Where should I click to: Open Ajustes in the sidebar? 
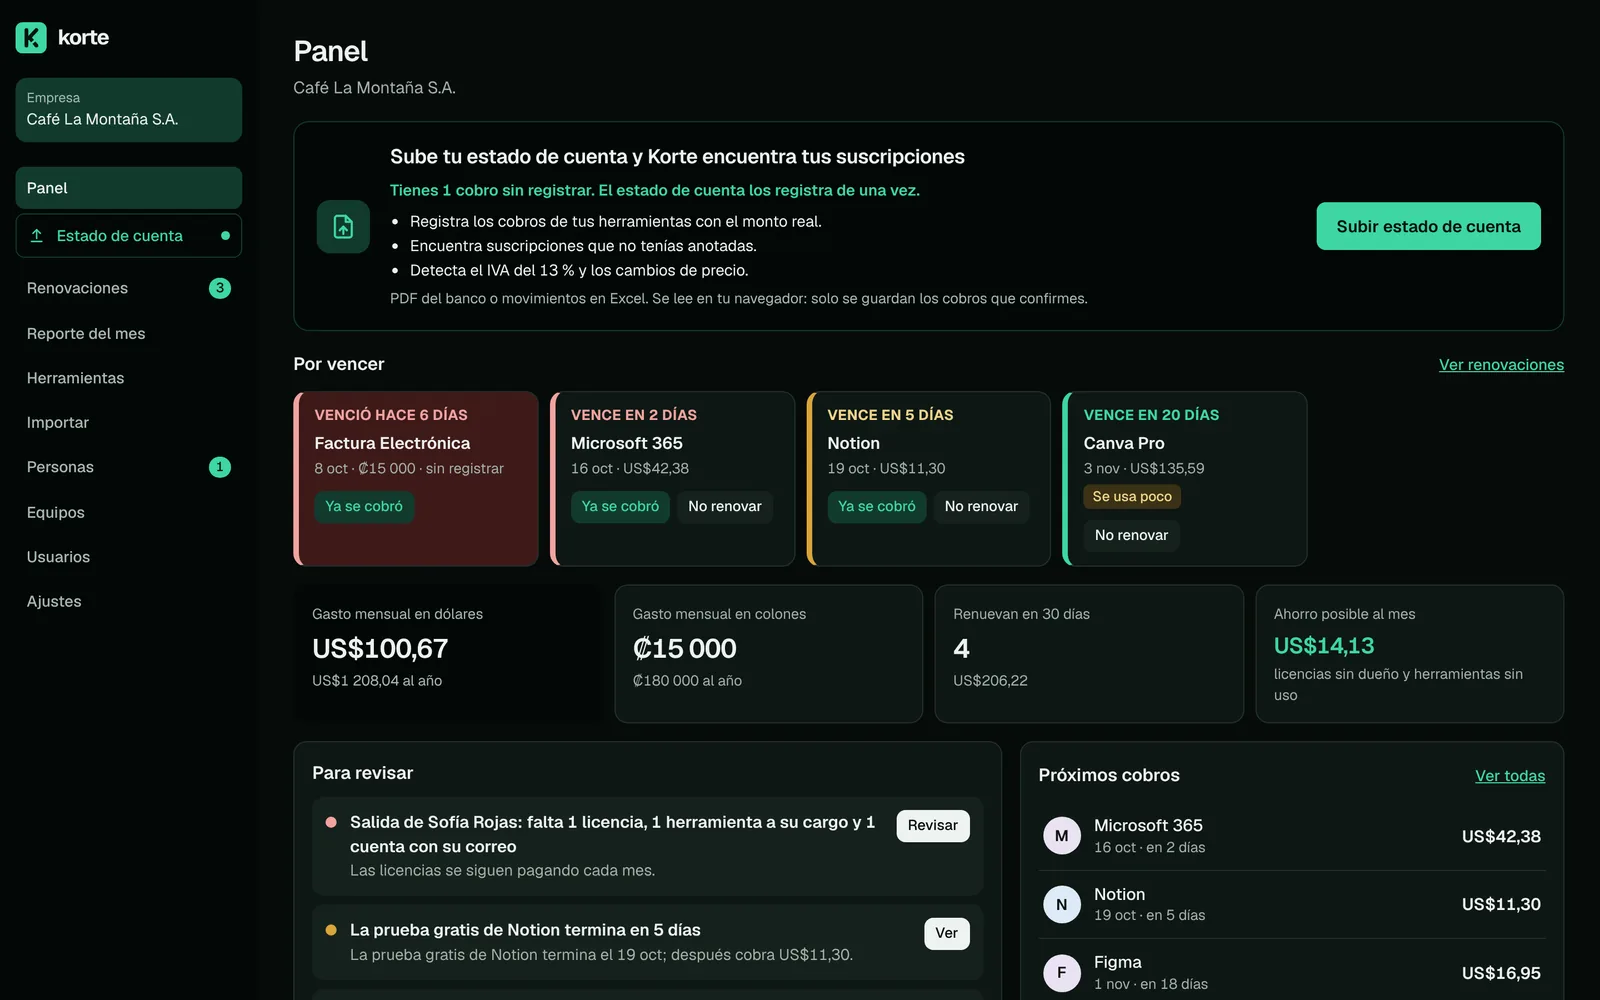click(x=129, y=601)
